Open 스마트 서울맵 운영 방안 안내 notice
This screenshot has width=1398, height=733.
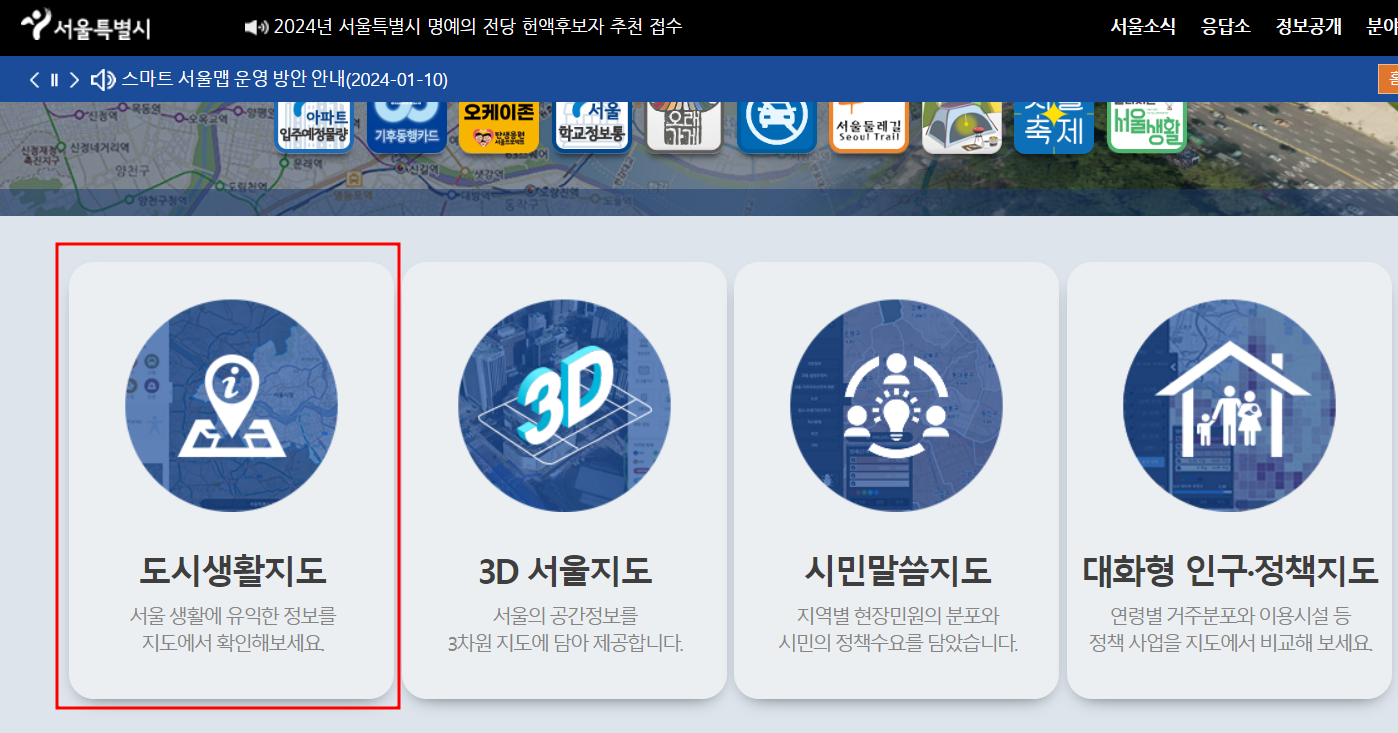[x=285, y=79]
